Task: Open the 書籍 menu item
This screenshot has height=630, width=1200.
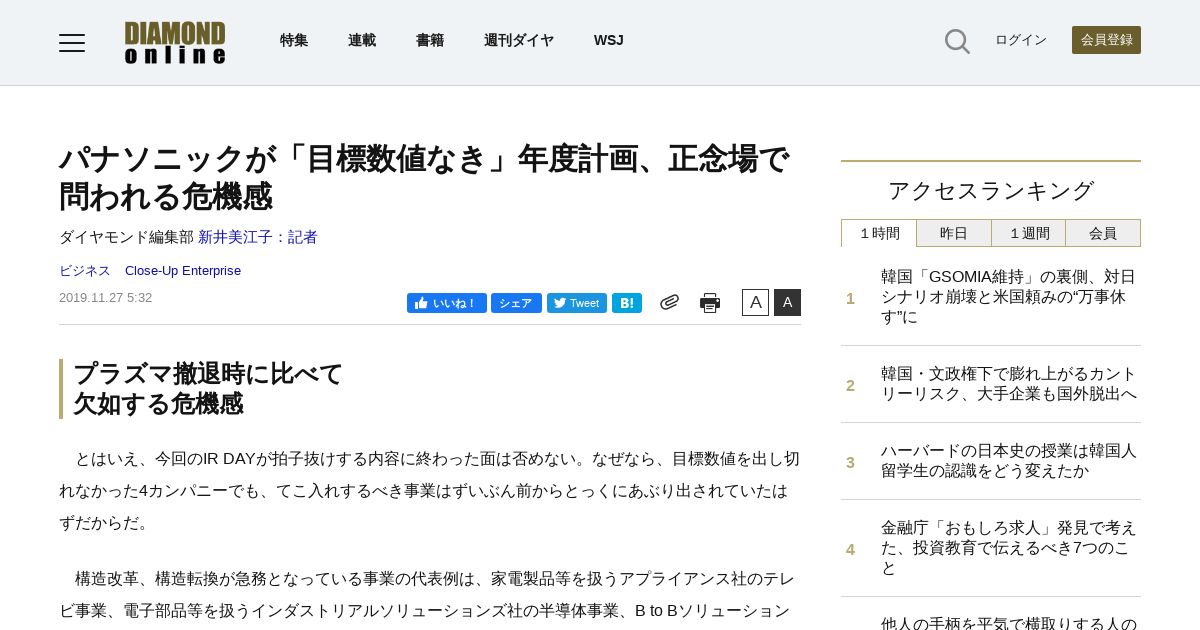Action: click(430, 40)
